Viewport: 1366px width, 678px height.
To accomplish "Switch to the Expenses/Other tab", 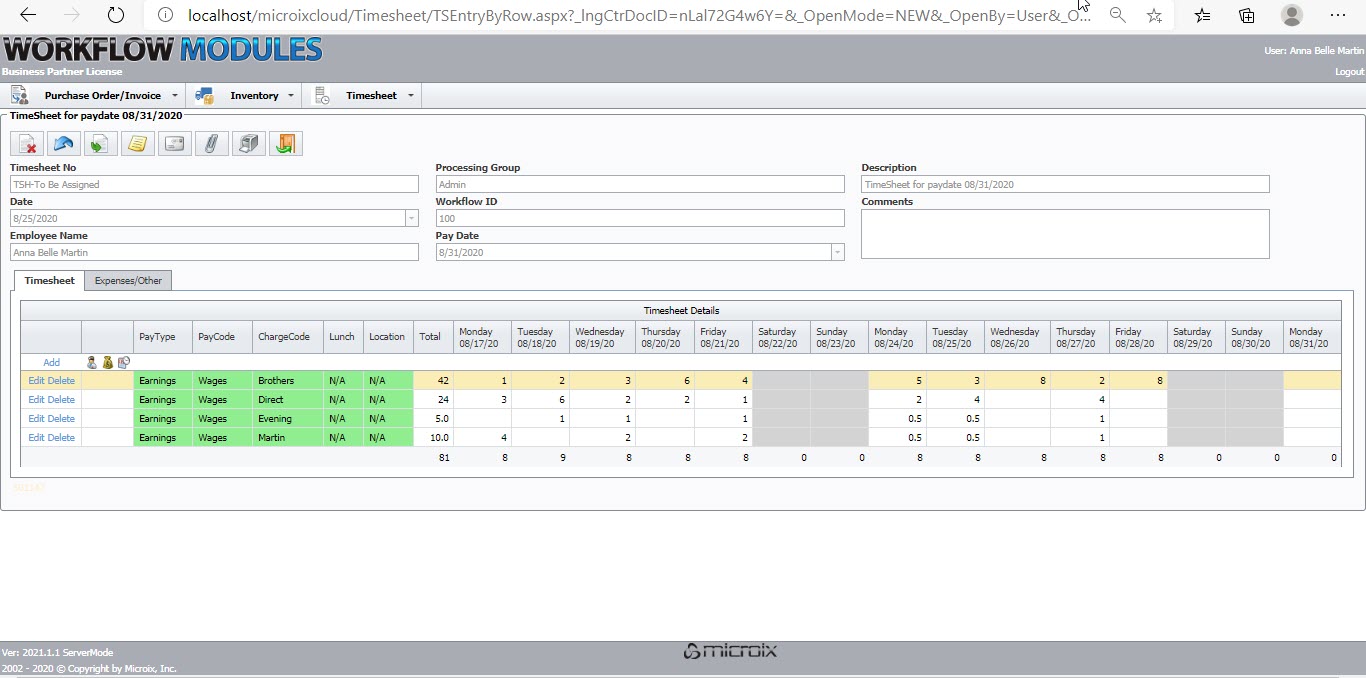I will [128, 281].
